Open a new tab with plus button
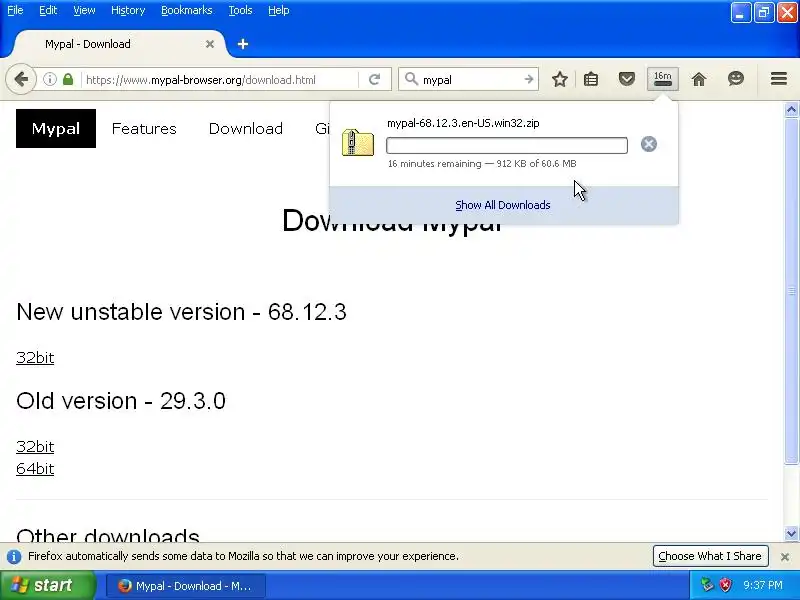The width and height of the screenshot is (800, 600). 243,44
